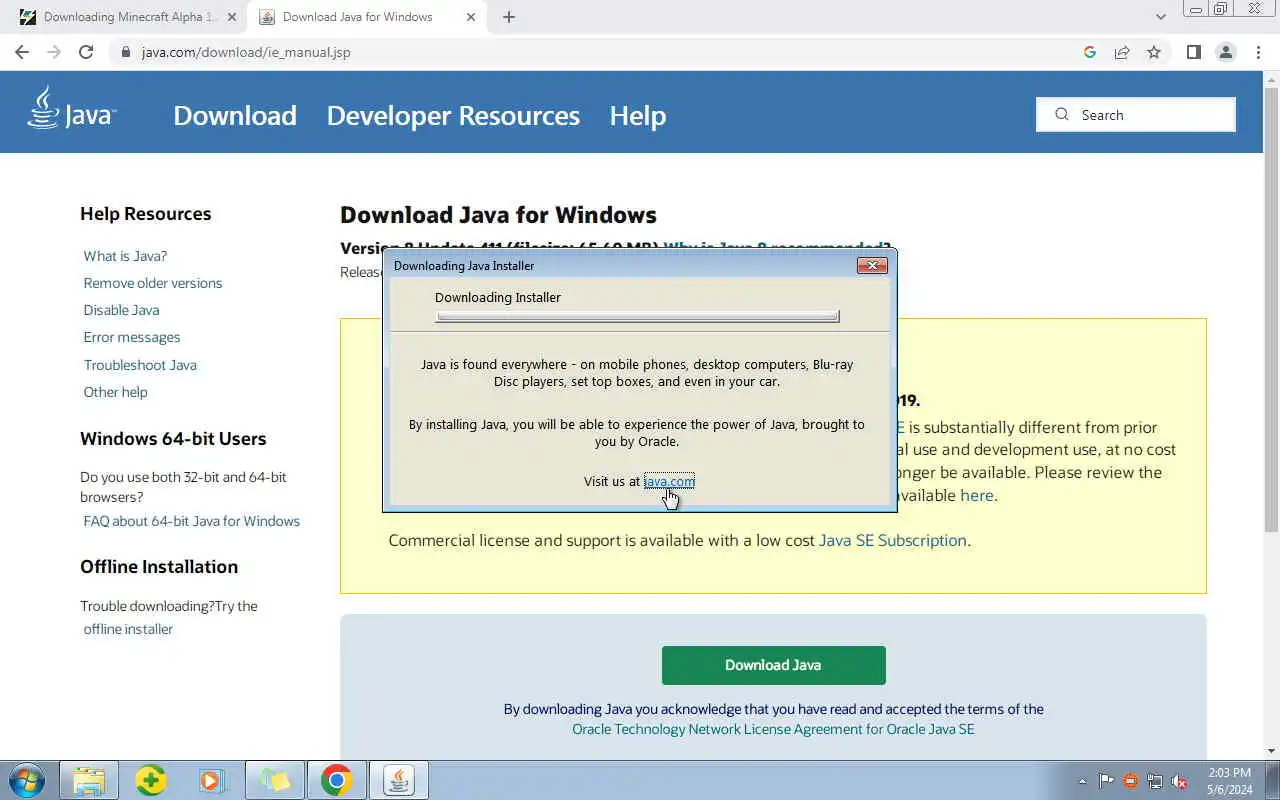Open the Chrome profile avatar
1280x800 pixels.
tap(1226, 52)
